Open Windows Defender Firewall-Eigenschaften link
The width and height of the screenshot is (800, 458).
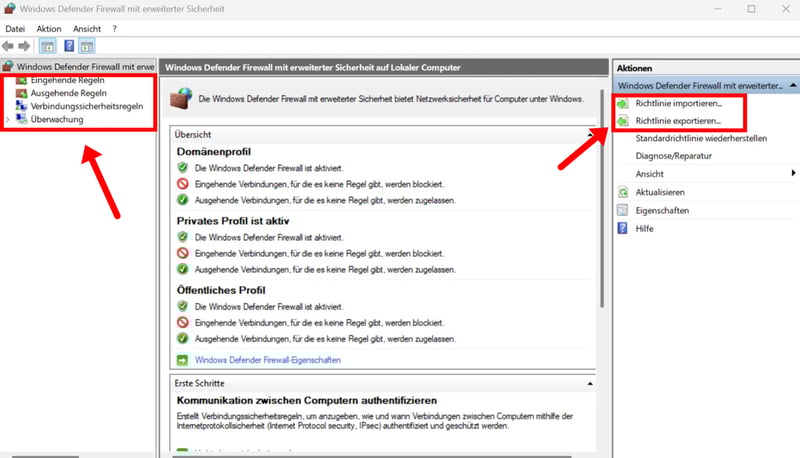pos(267,360)
